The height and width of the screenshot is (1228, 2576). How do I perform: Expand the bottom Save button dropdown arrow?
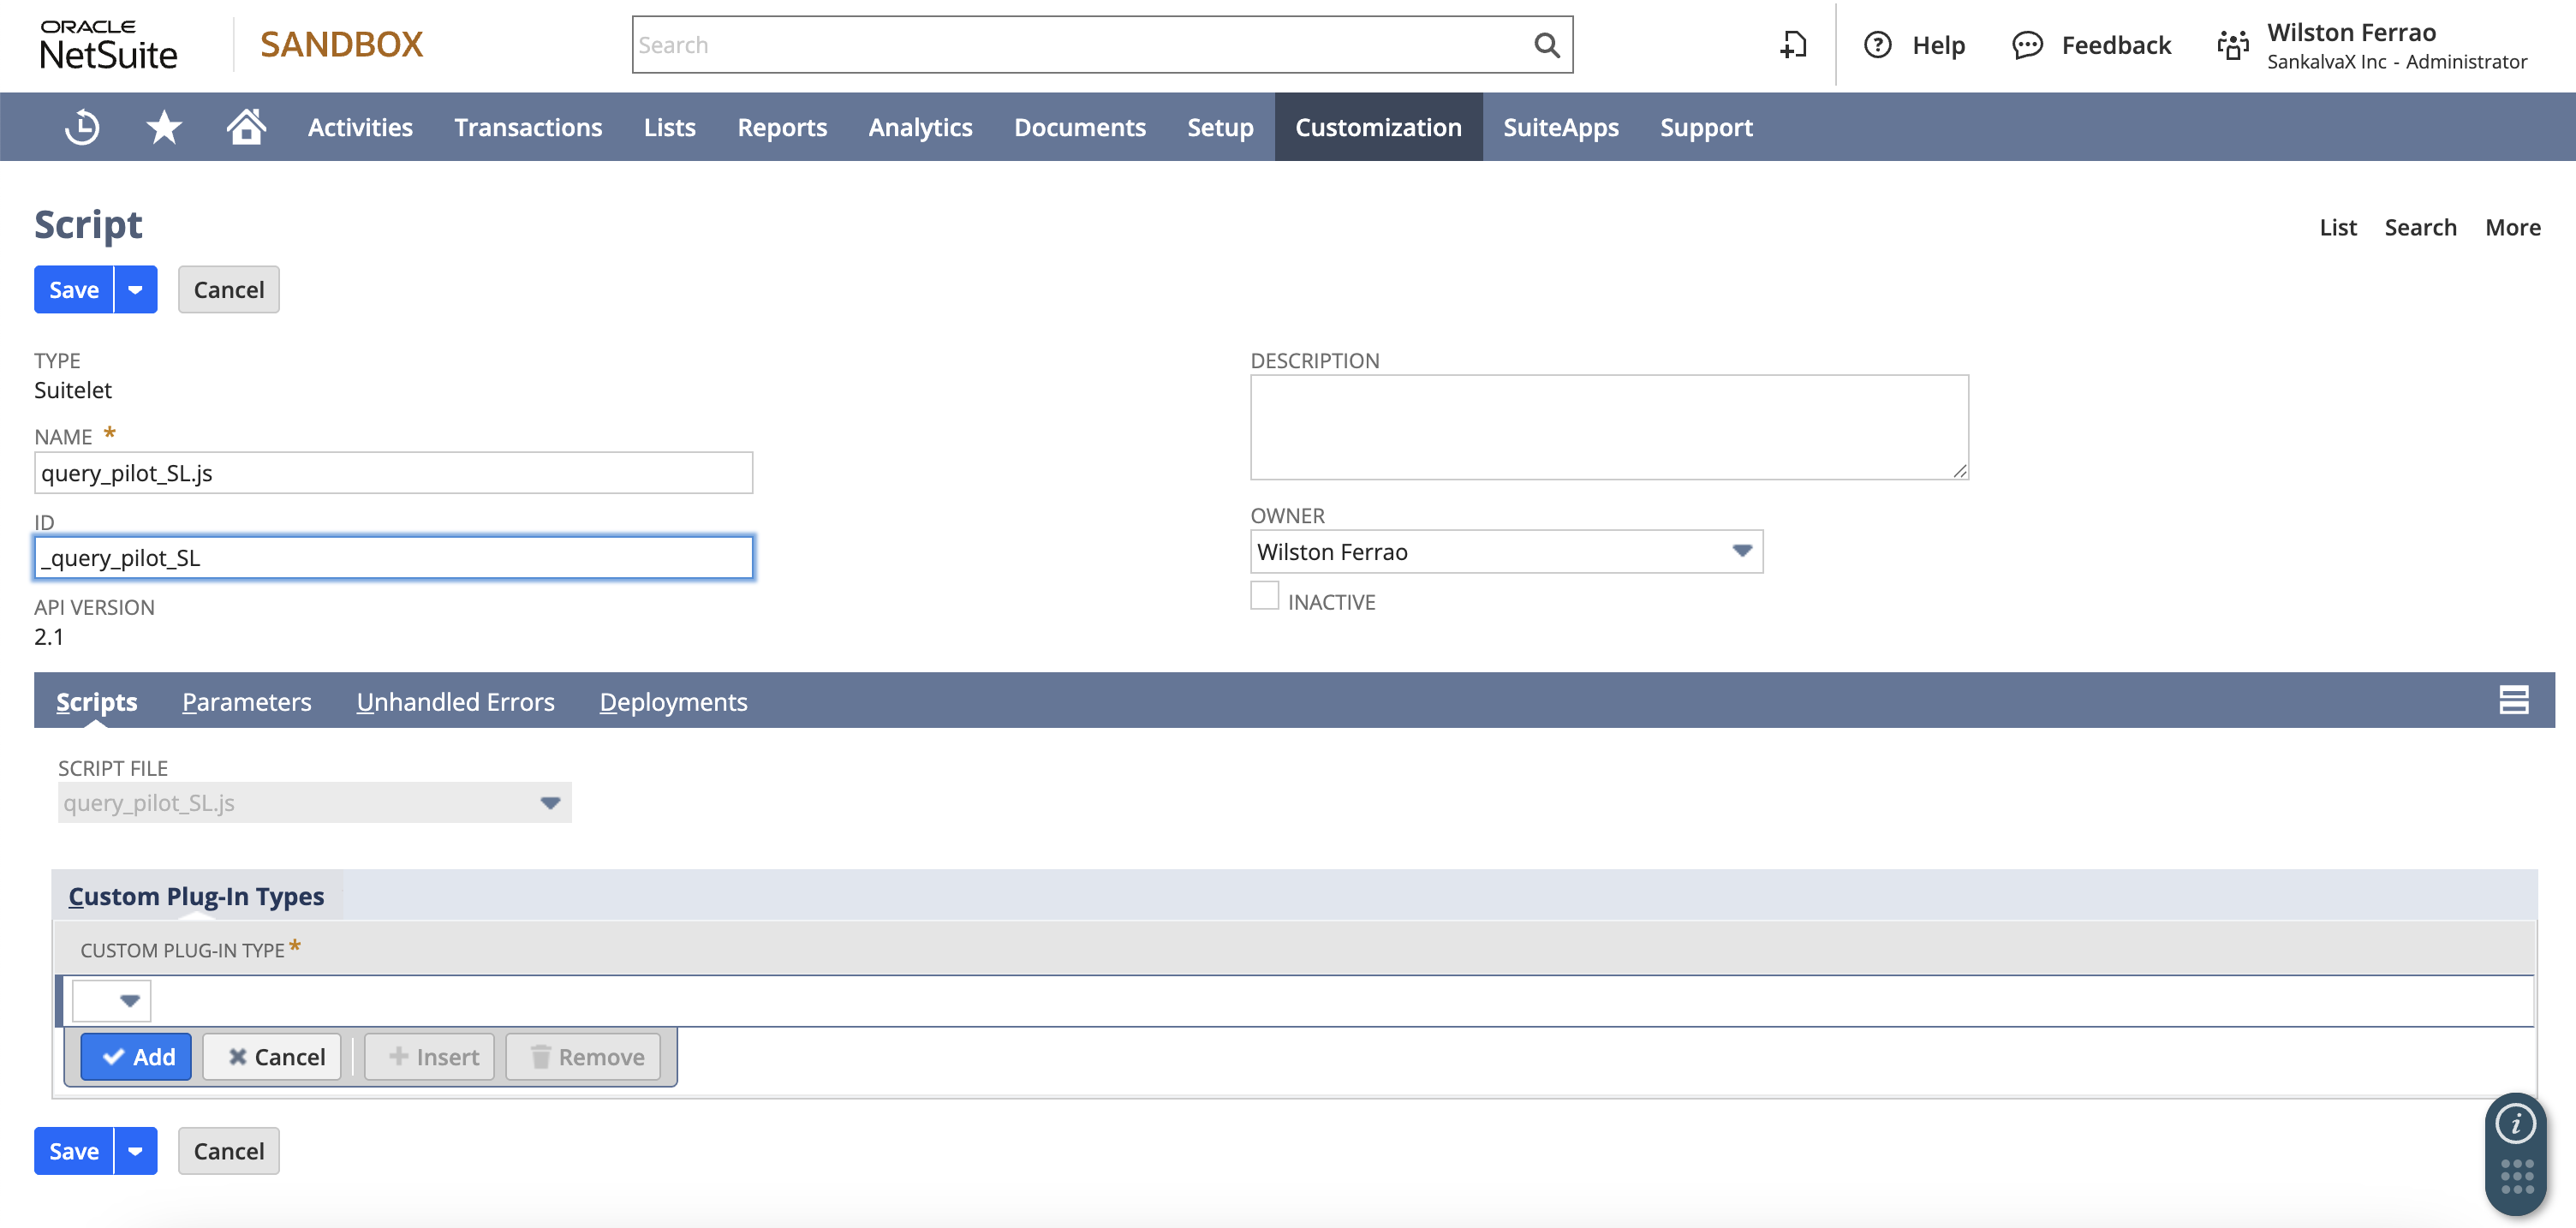(x=136, y=1151)
